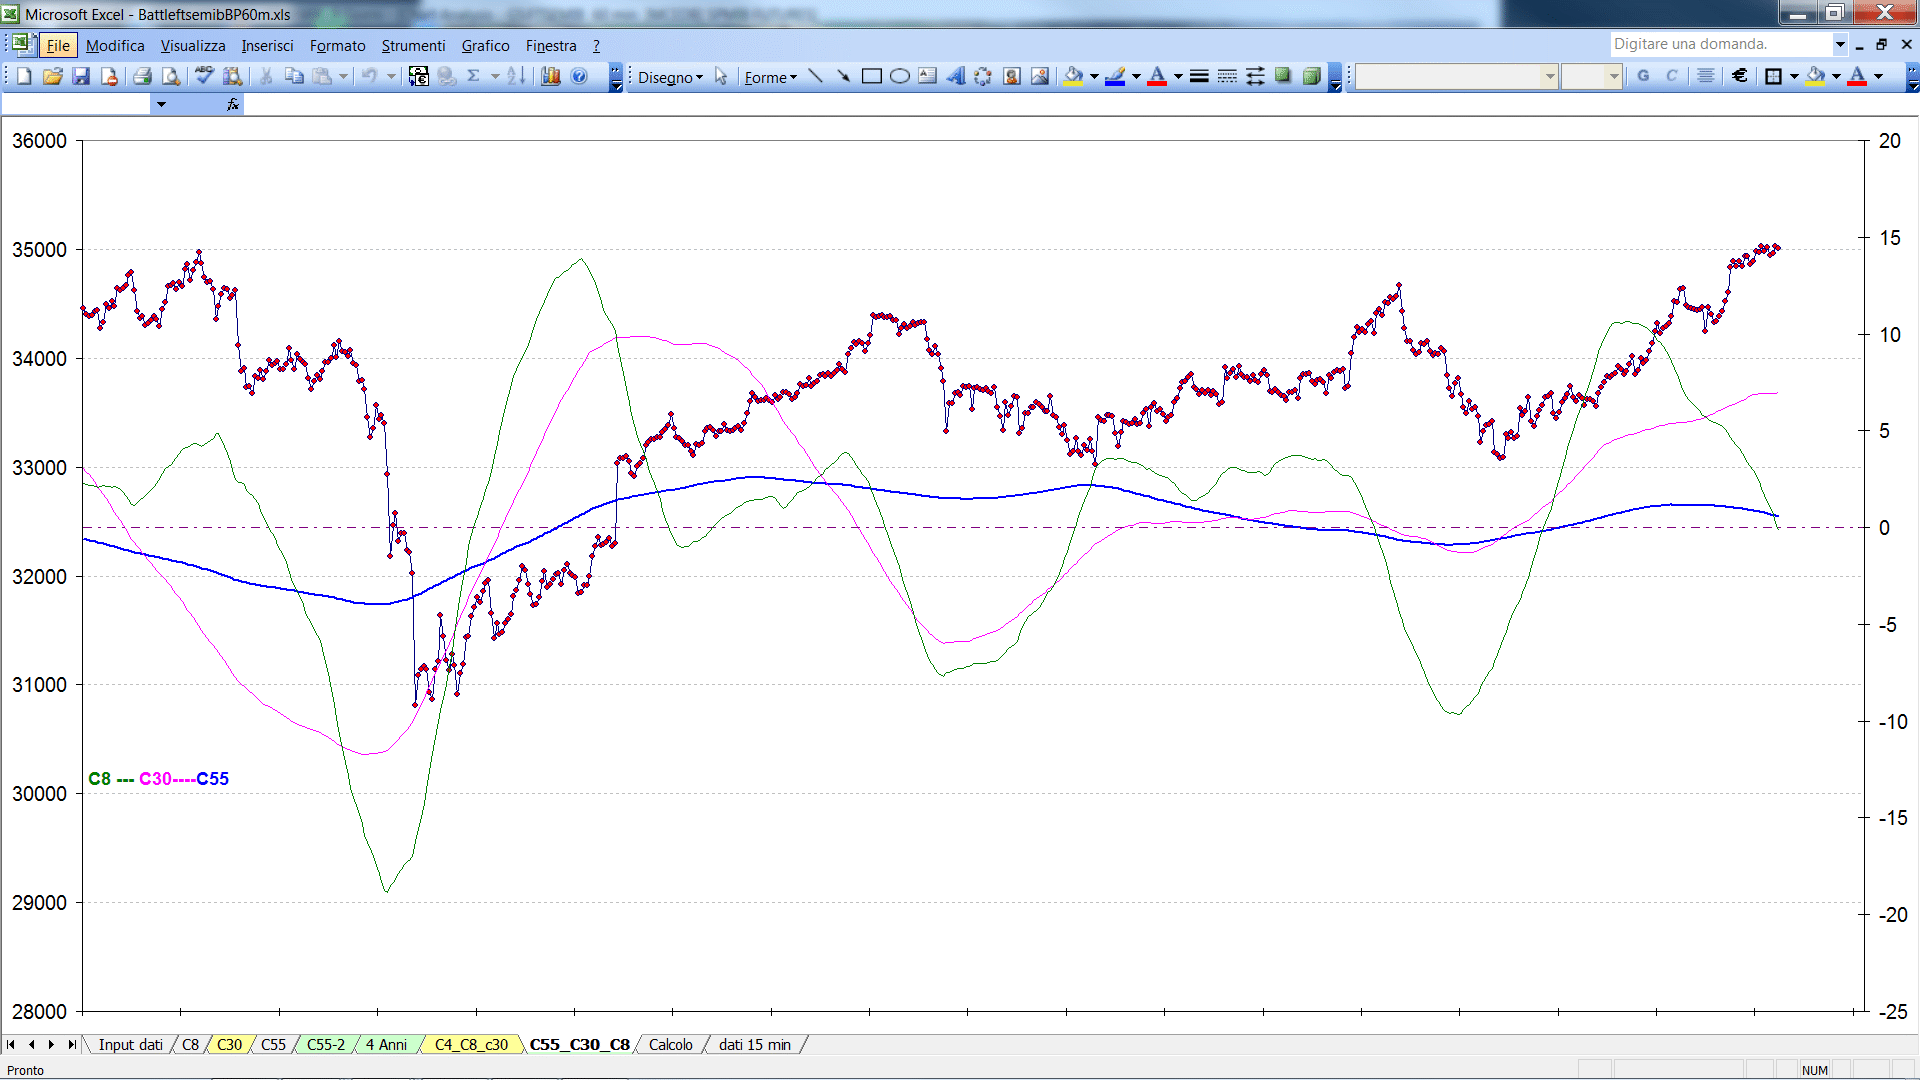Open the Dash Style options

click(x=1227, y=77)
